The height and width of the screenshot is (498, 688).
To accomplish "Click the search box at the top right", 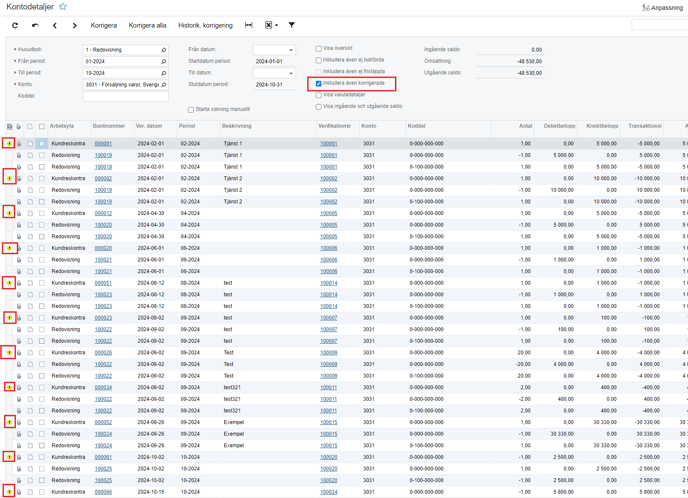I will (659, 25).
